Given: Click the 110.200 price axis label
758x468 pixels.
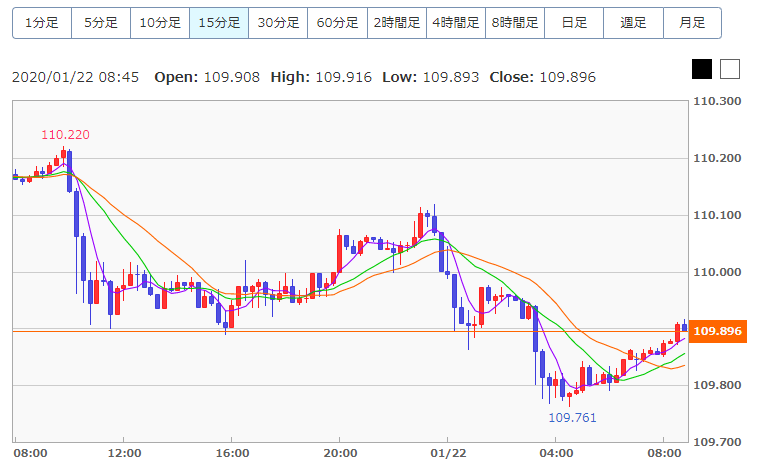Looking at the screenshot, I should coord(717,158).
